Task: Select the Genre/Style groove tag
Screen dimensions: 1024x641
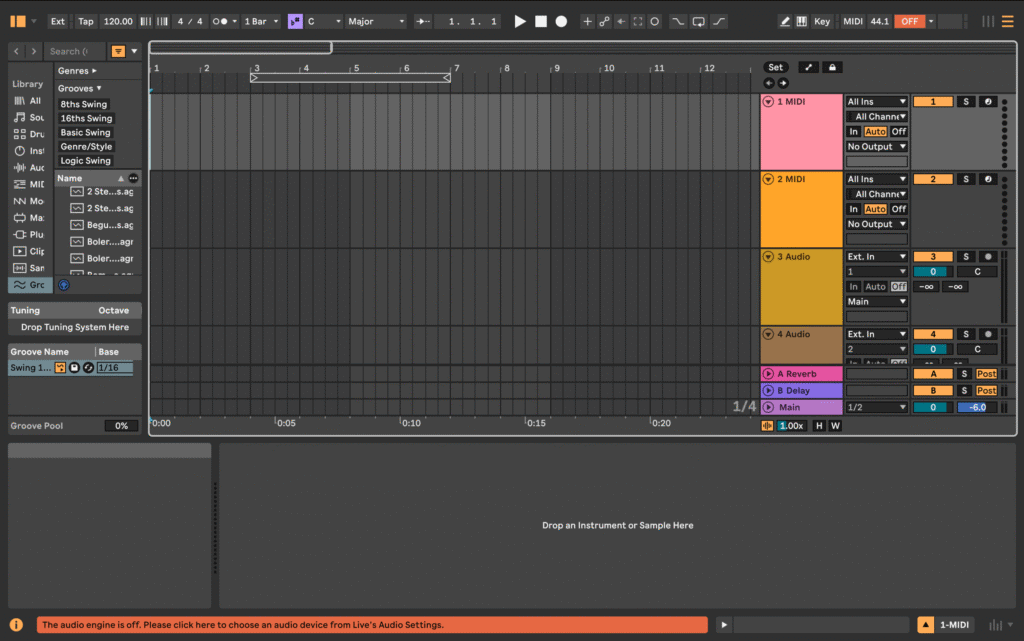Action: tap(86, 147)
